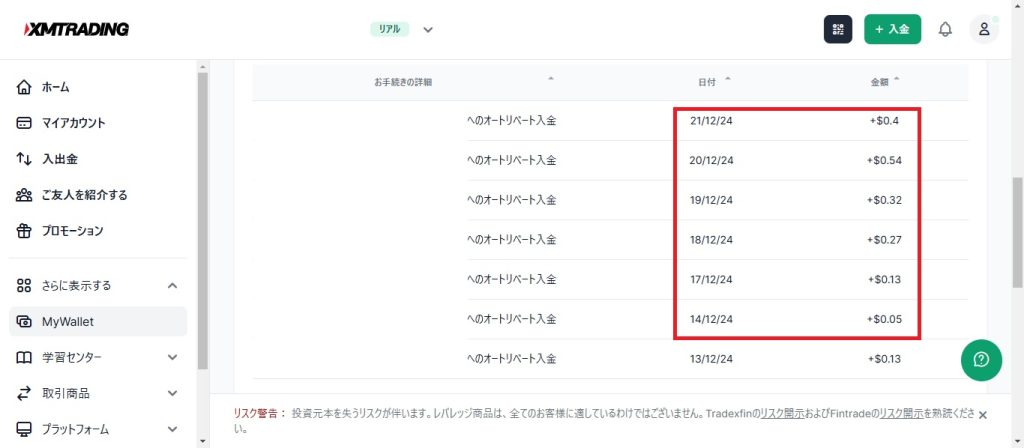
Task: Open deposits and withdrawals (入出金)
Action: (59, 159)
